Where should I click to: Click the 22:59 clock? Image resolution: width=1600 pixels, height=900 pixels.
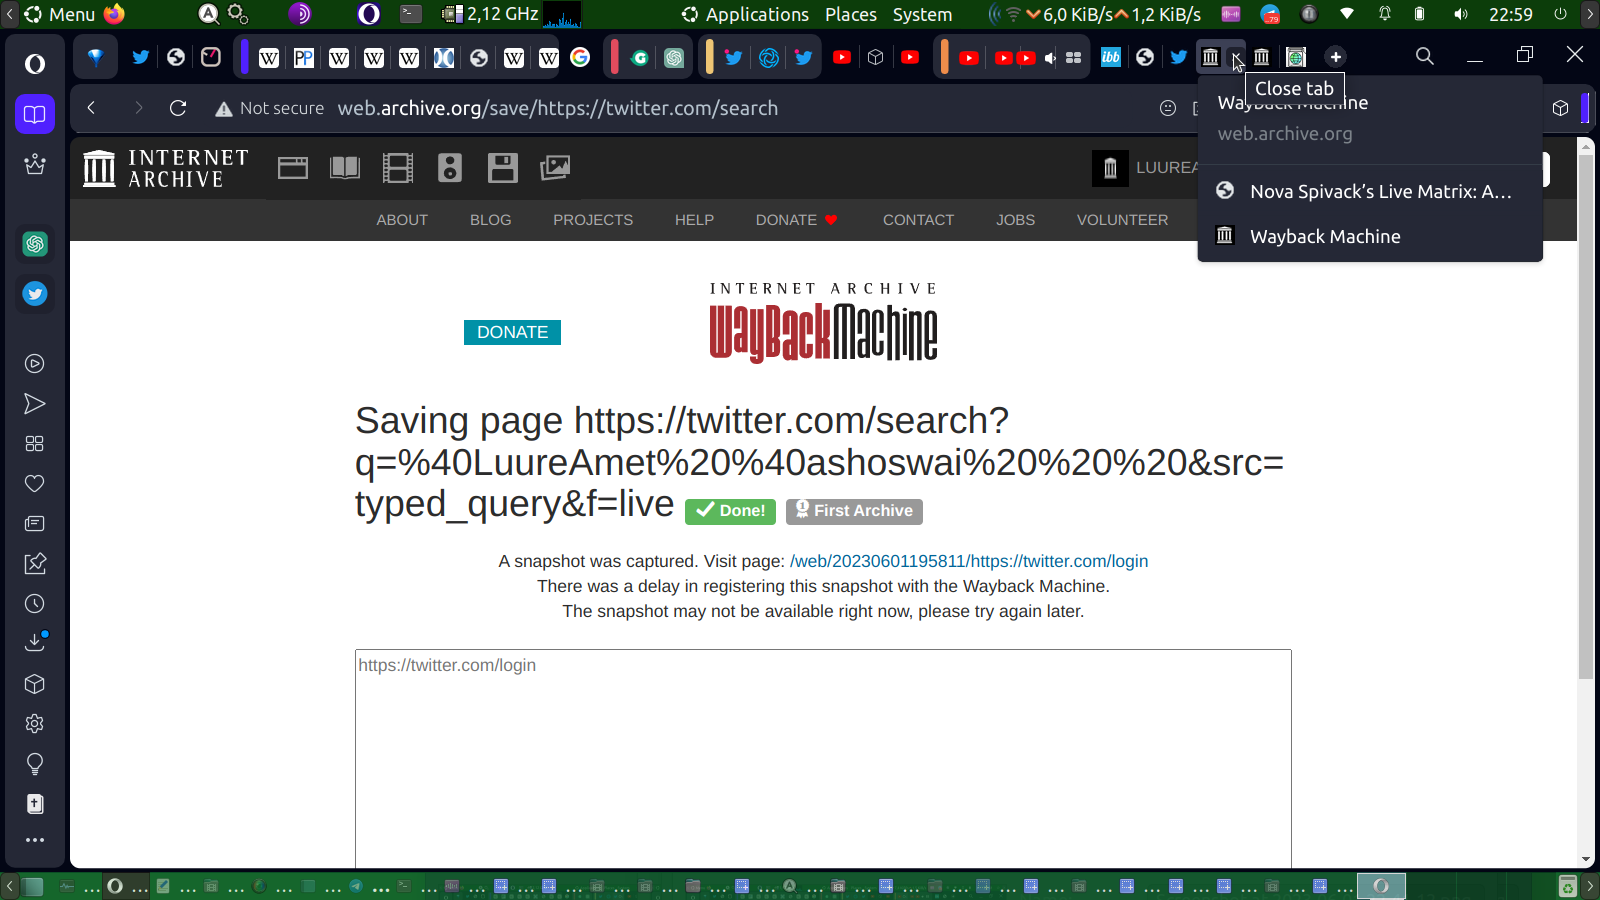click(1511, 14)
